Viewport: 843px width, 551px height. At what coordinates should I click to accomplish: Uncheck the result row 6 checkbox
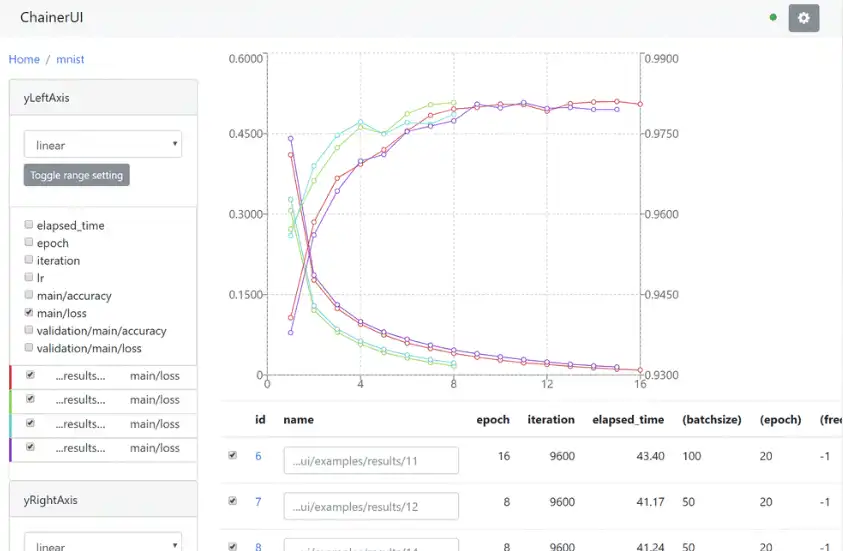pos(233,455)
